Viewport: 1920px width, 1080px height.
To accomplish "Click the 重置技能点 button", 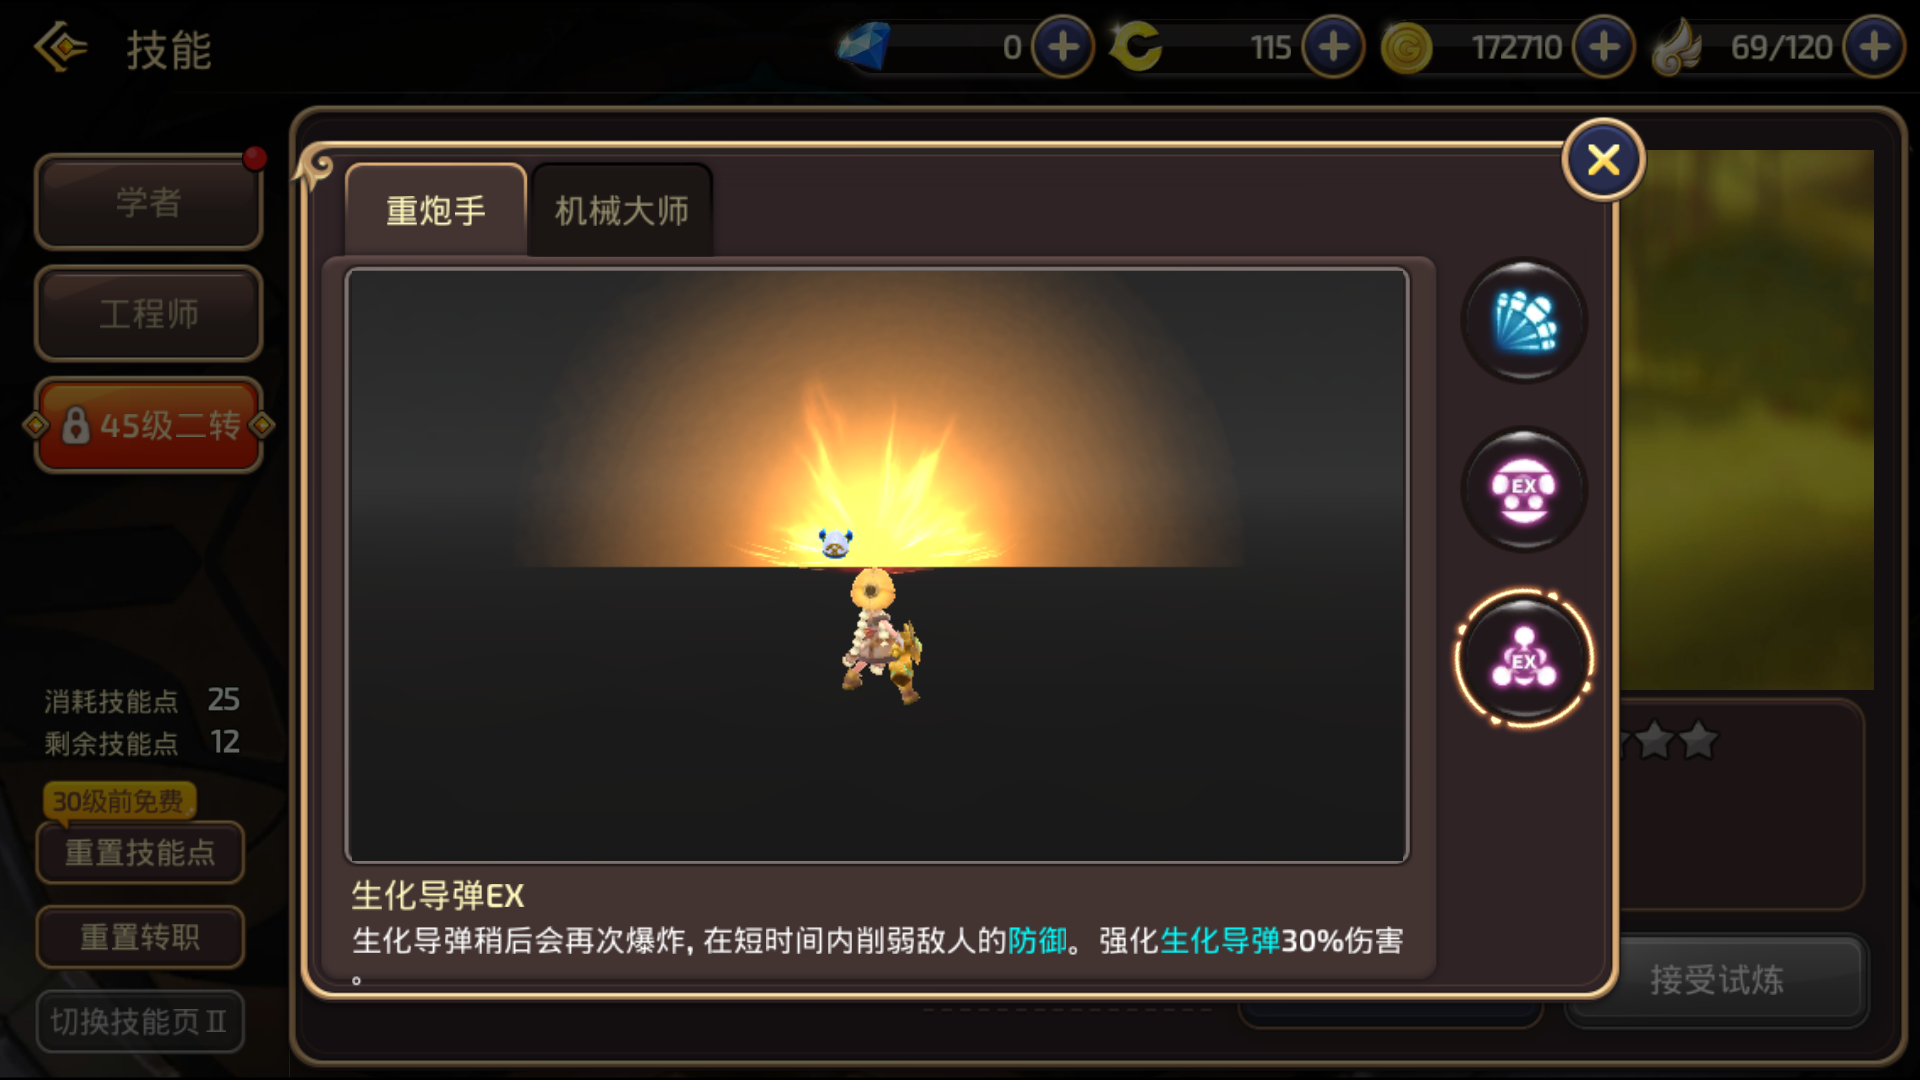I will [x=140, y=853].
